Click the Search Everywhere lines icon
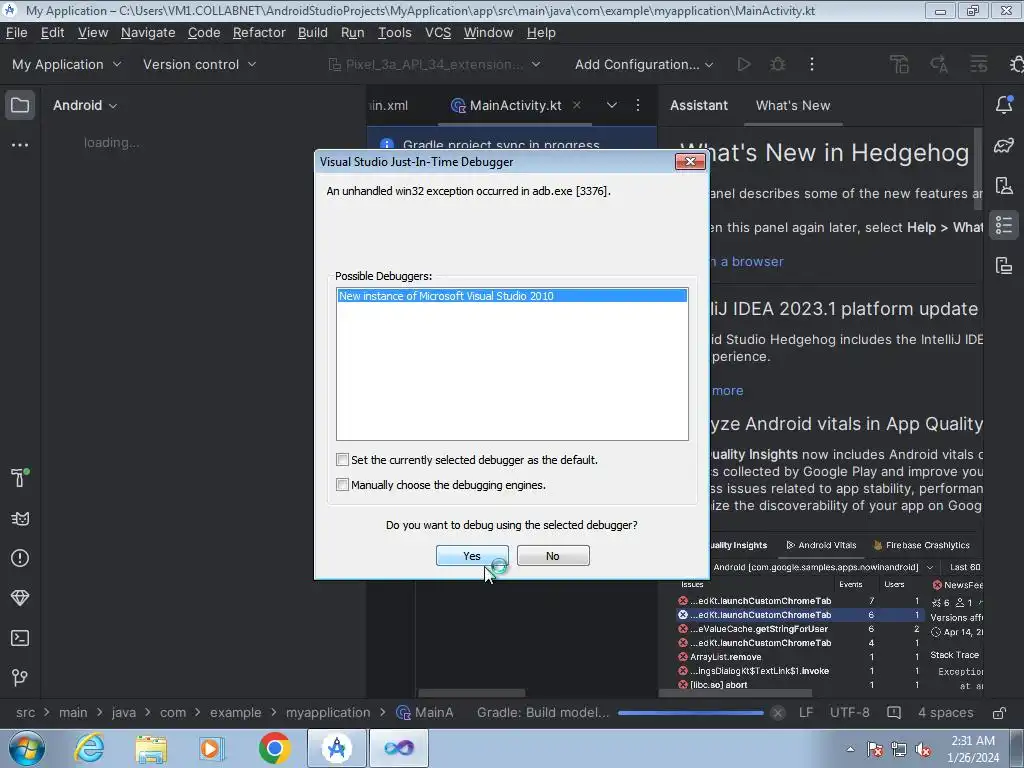Image resolution: width=1024 pixels, height=768 pixels. pos(978,64)
